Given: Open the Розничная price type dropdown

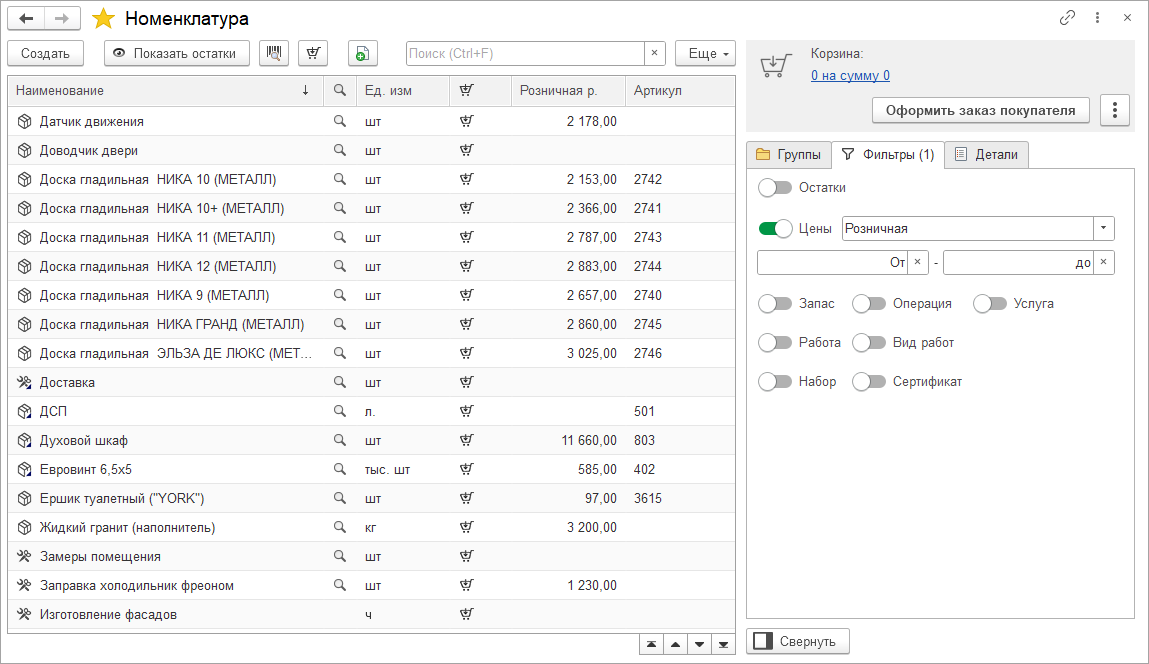Looking at the screenshot, I should (x=1104, y=229).
